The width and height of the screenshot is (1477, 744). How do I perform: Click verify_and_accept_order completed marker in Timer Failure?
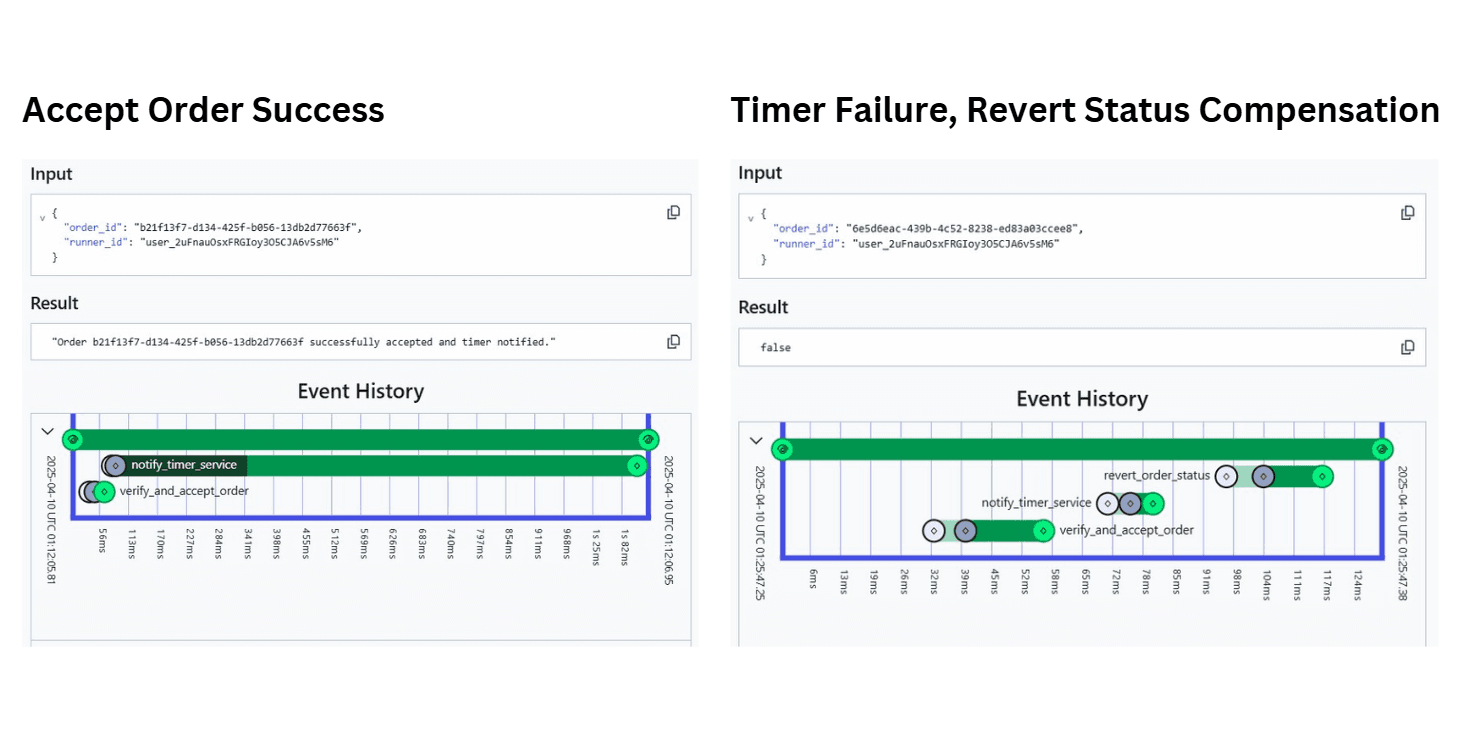coord(1043,530)
